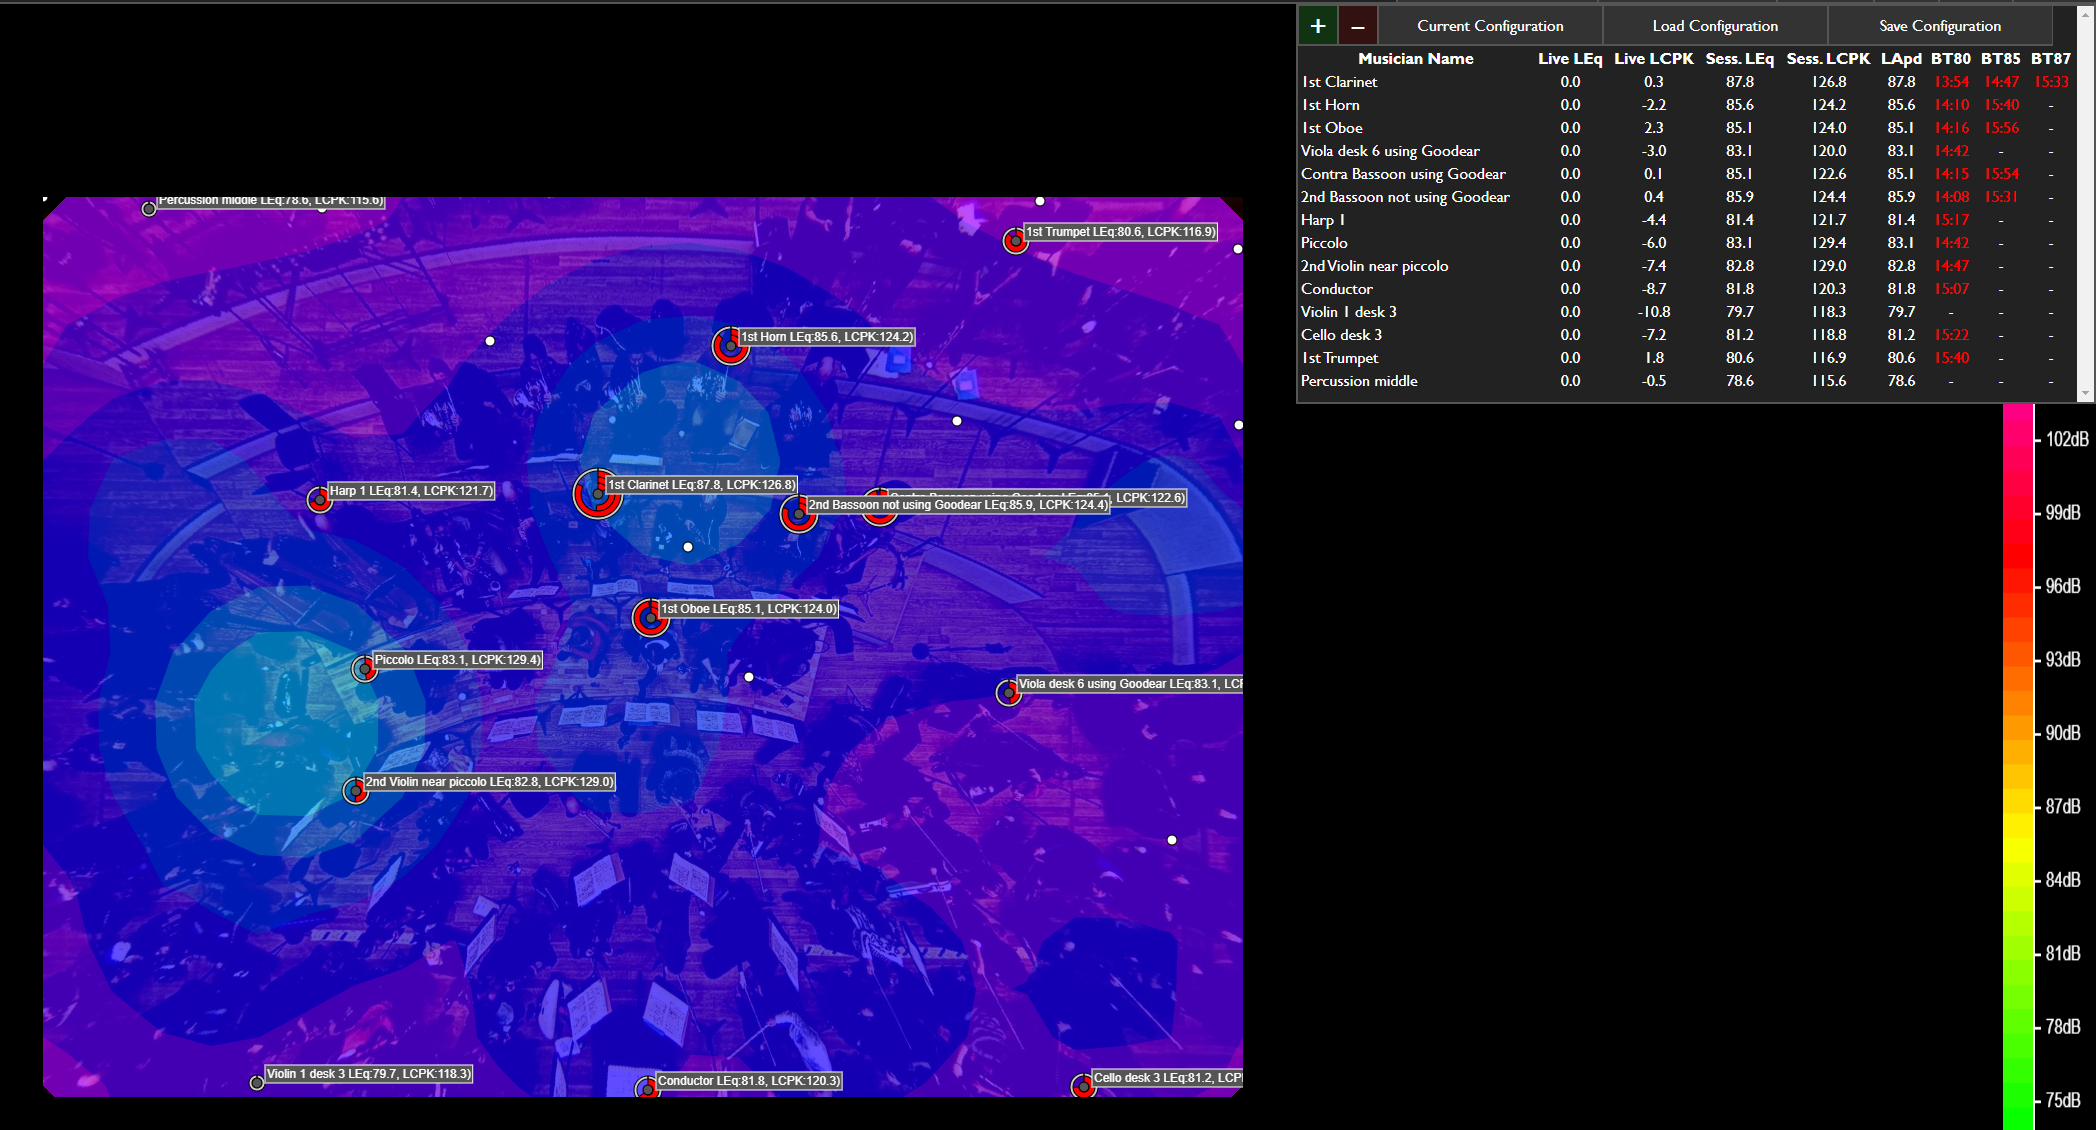Select the 2nd Violin near piccolo marker

coord(354,791)
